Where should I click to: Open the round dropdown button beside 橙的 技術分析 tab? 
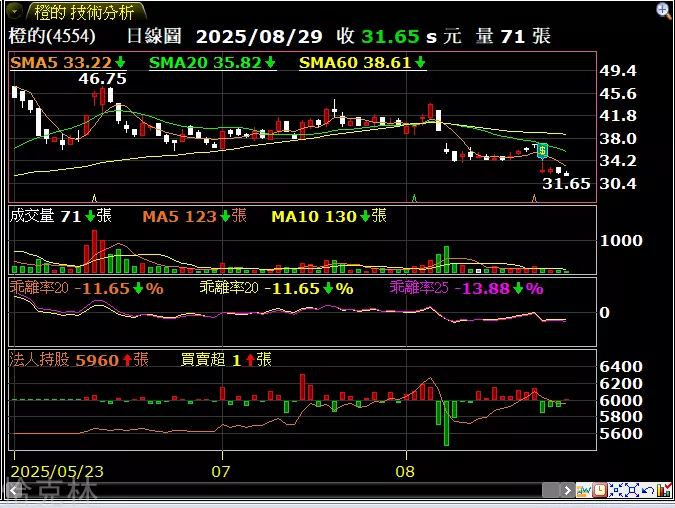pyautogui.click(x=14, y=11)
